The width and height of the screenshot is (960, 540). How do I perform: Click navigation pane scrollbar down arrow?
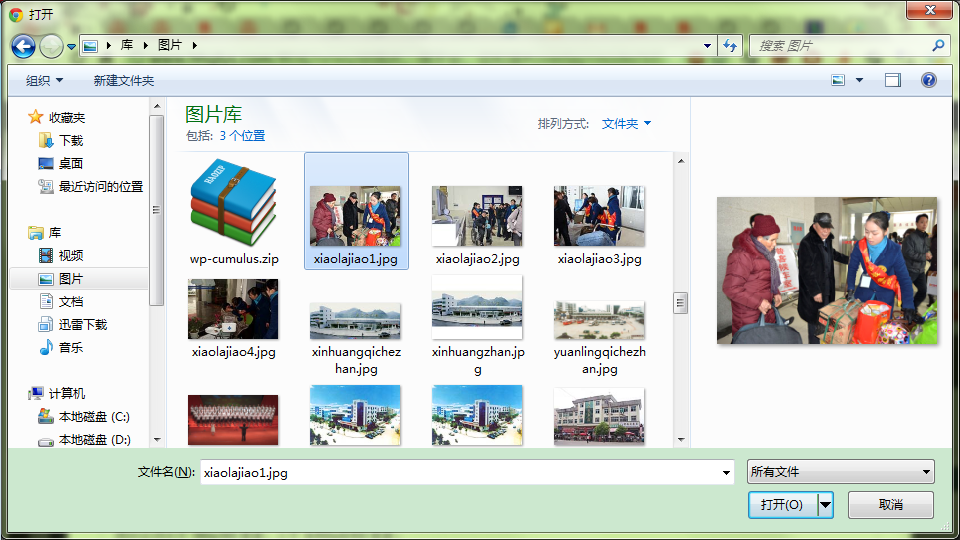click(157, 440)
